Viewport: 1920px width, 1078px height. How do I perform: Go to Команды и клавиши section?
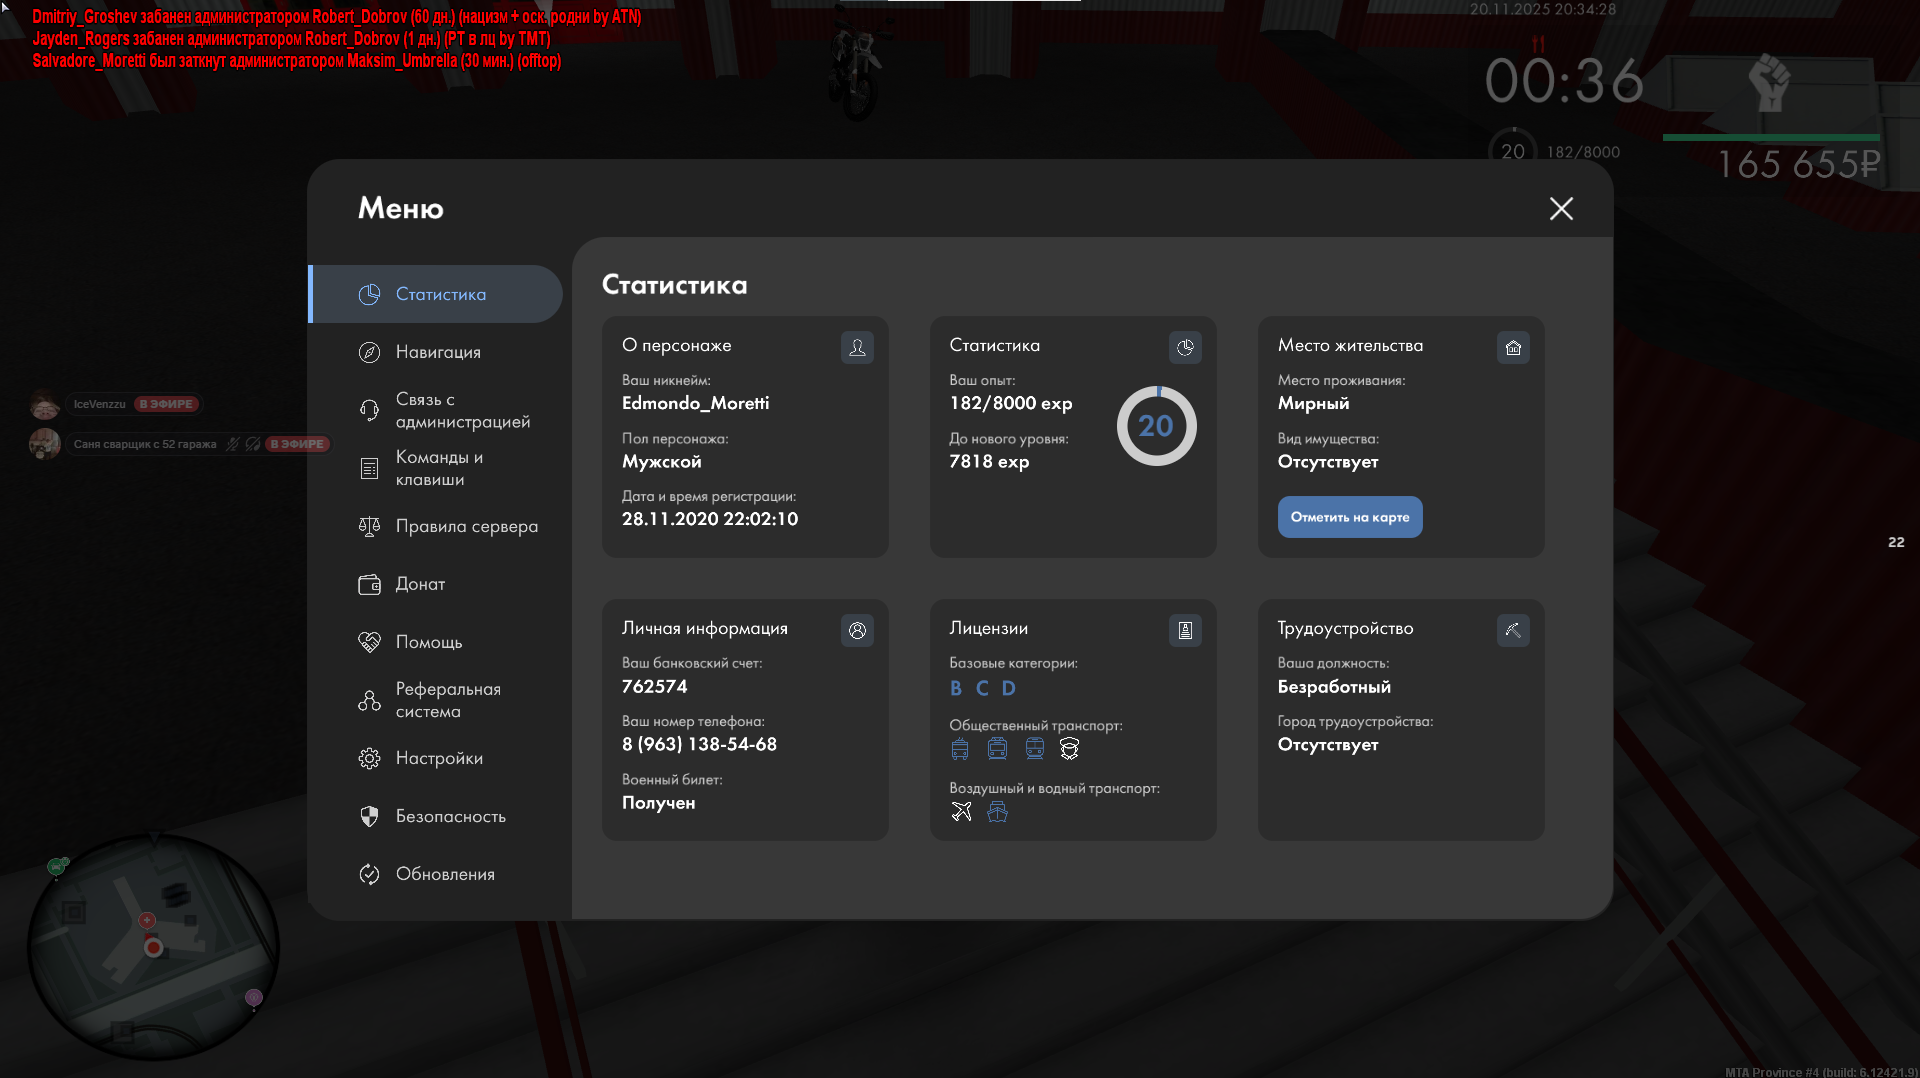coord(438,468)
